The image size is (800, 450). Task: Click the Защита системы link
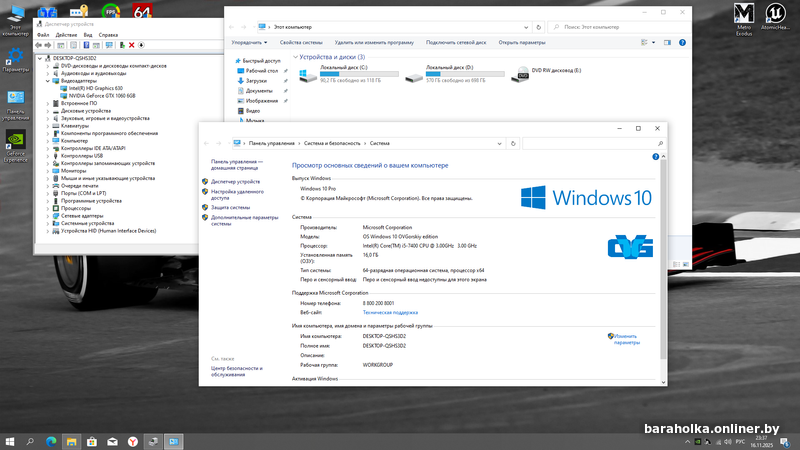click(x=230, y=207)
